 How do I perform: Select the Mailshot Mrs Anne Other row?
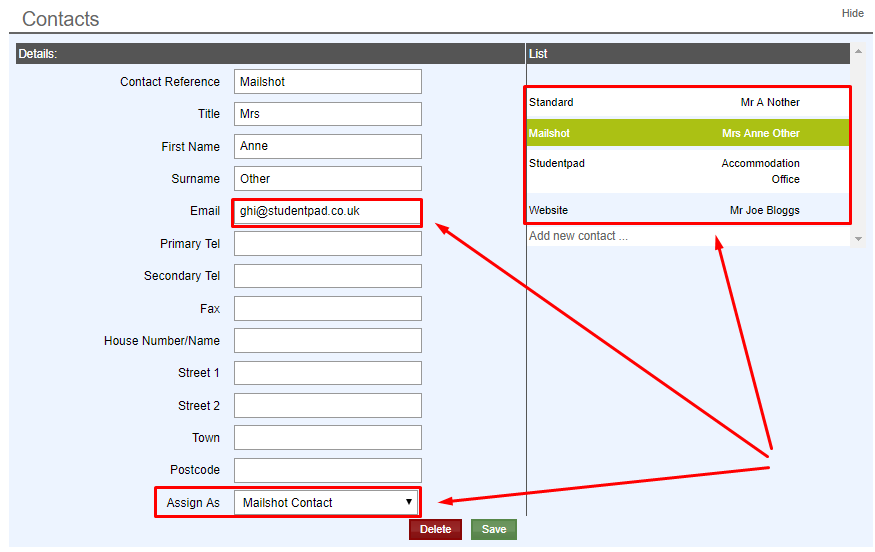tap(688, 133)
